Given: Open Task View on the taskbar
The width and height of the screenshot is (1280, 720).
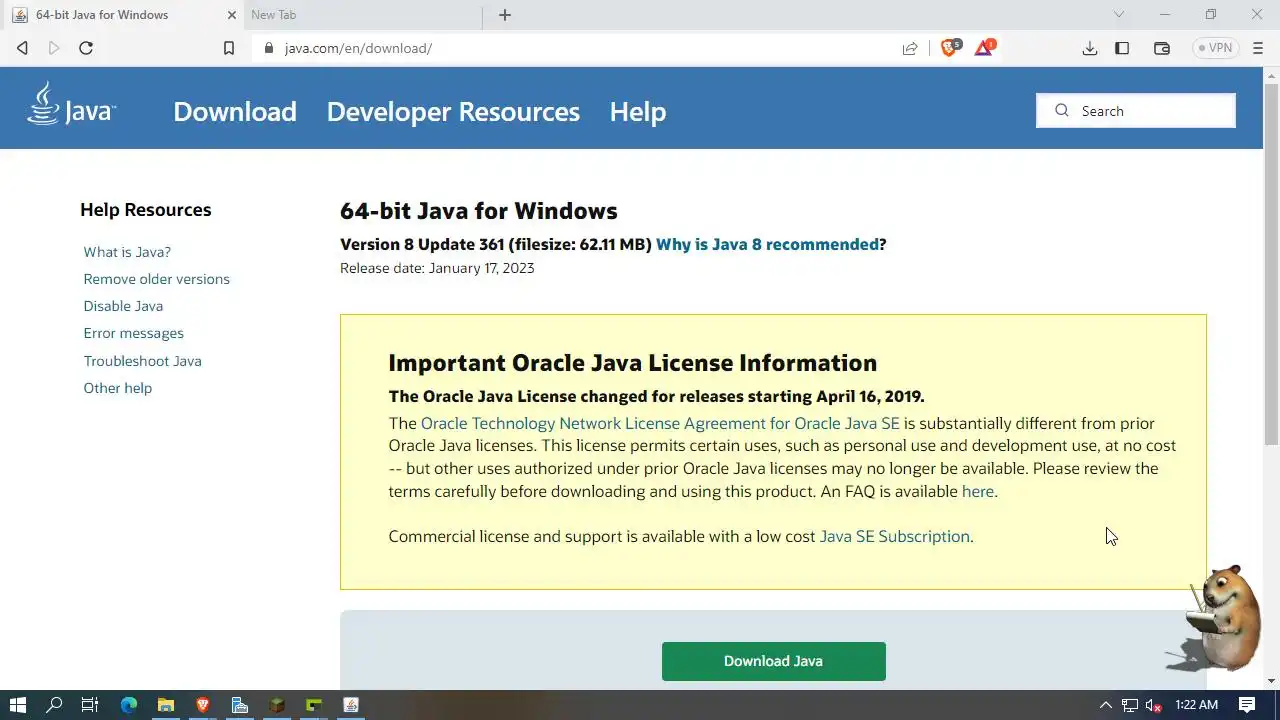Looking at the screenshot, I should point(90,705).
